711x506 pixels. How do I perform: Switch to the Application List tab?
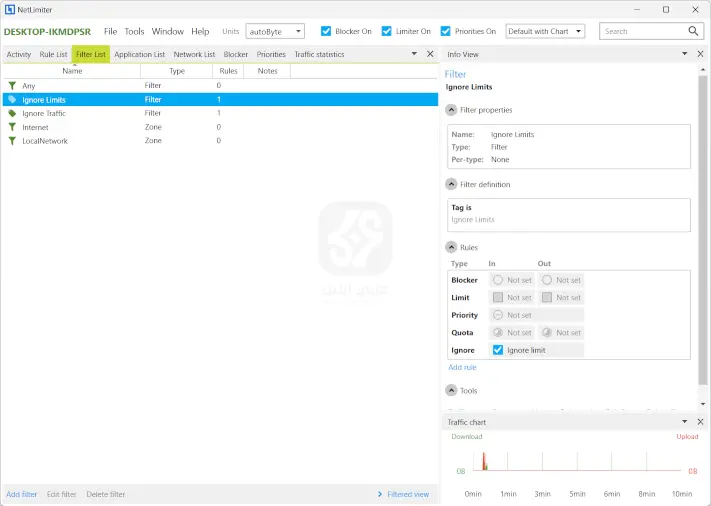pos(140,54)
